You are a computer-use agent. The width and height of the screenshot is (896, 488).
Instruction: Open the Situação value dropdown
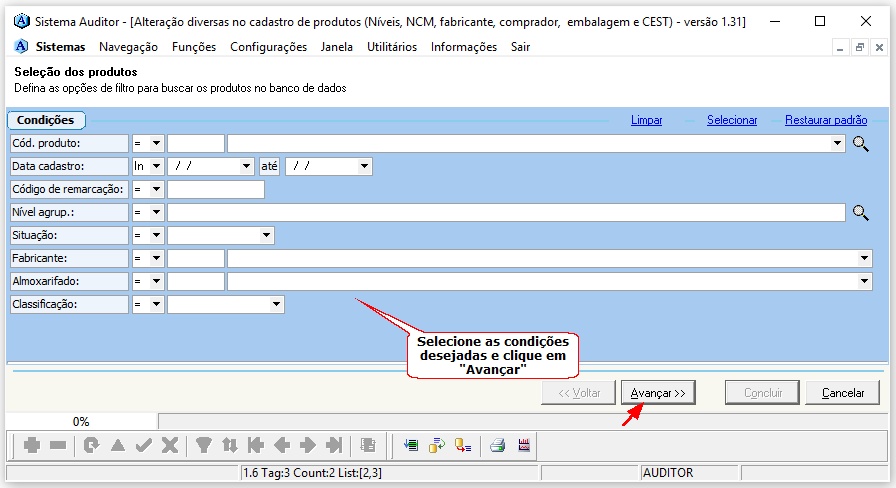coord(266,235)
